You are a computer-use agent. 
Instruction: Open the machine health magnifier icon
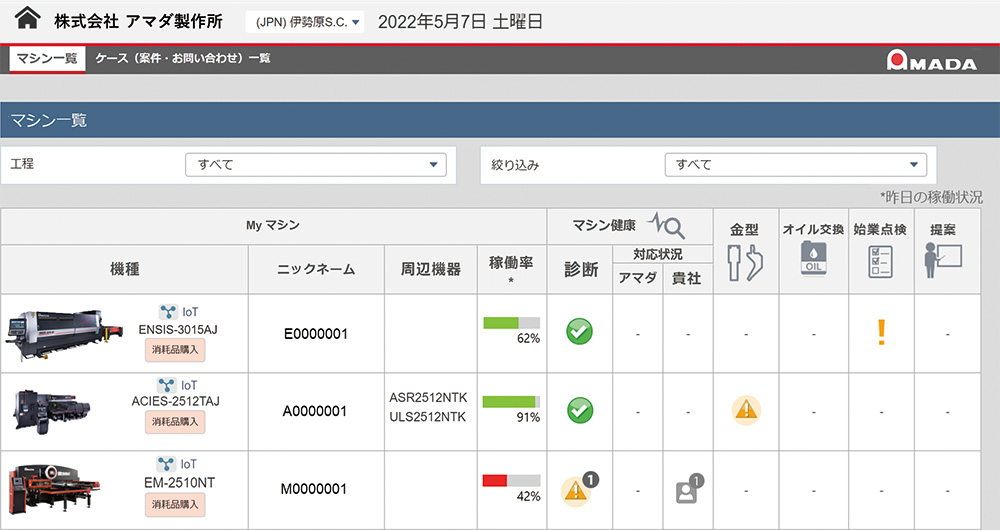pyautogui.click(x=667, y=225)
